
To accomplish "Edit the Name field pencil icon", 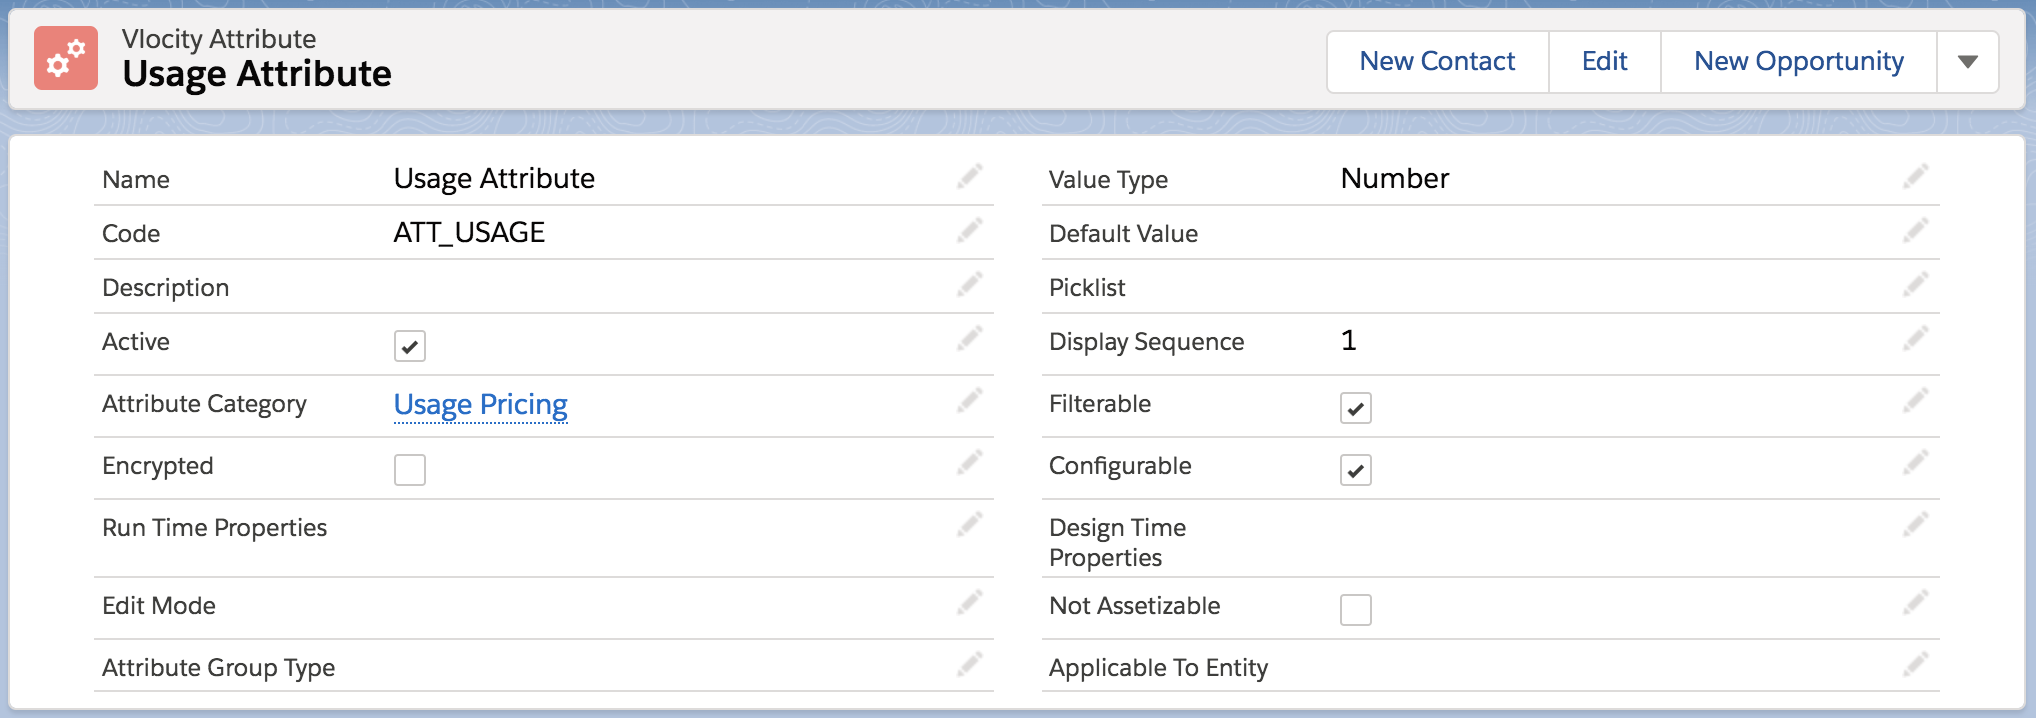I will (x=969, y=177).
